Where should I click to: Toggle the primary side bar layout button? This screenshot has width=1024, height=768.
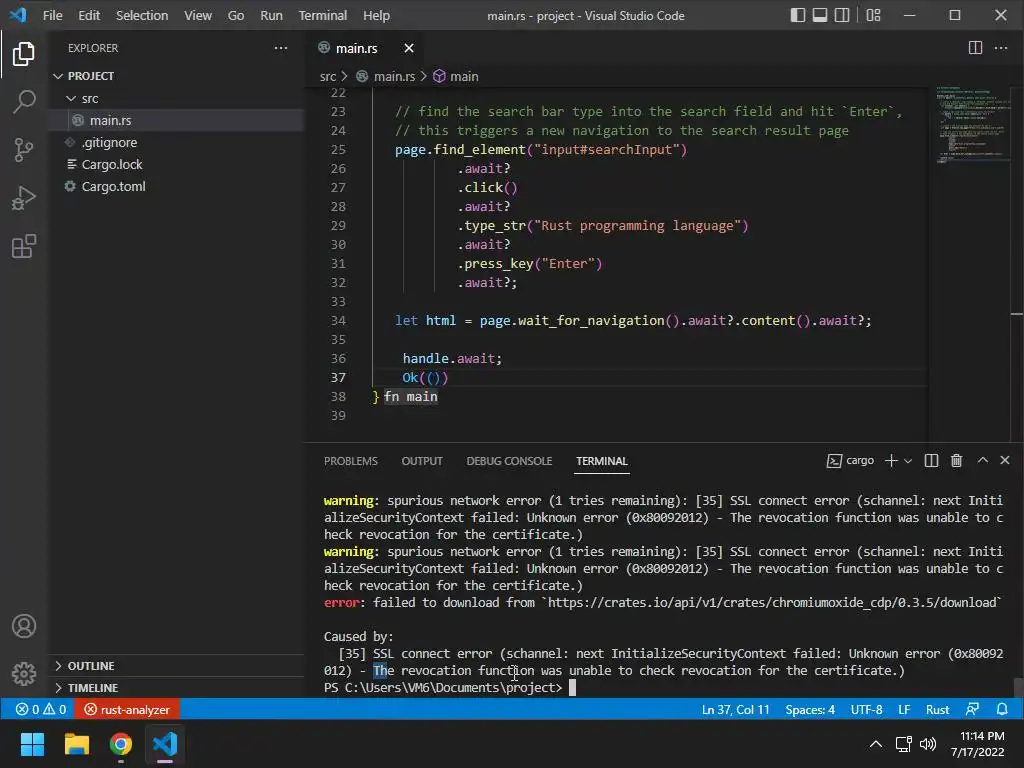click(798, 15)
